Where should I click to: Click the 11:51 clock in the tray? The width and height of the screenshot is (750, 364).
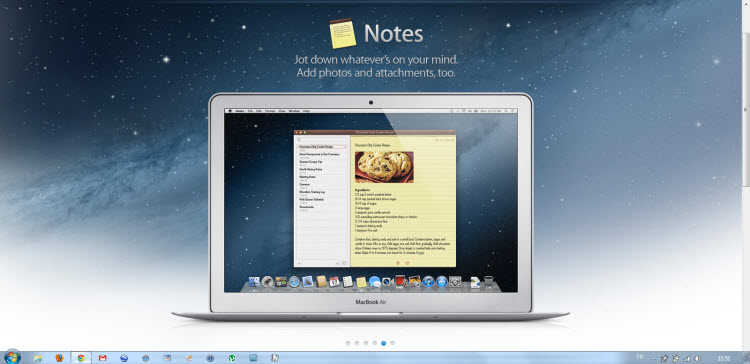[723, 358]
